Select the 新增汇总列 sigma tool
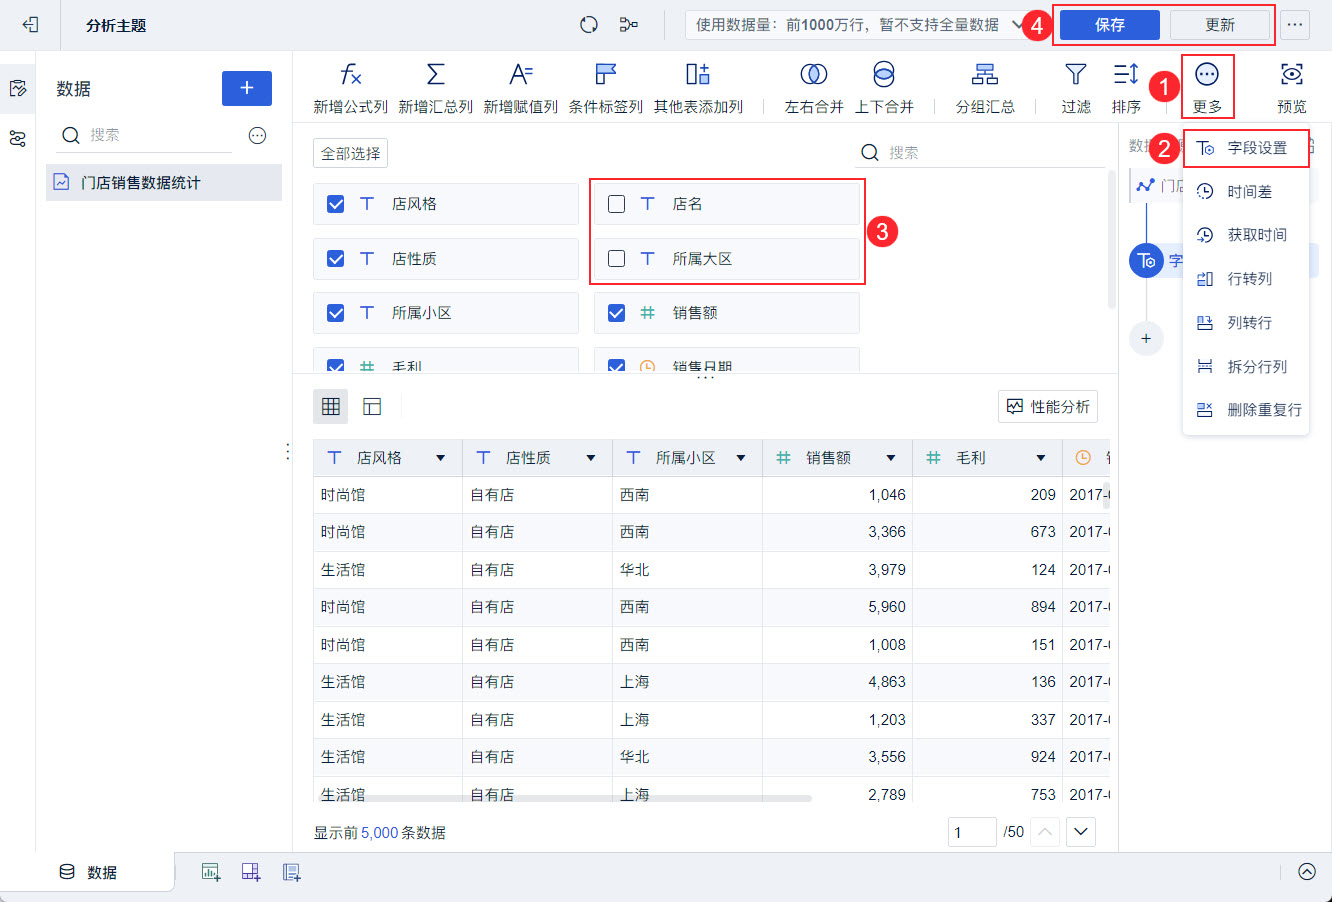 [x=435, y=75]
